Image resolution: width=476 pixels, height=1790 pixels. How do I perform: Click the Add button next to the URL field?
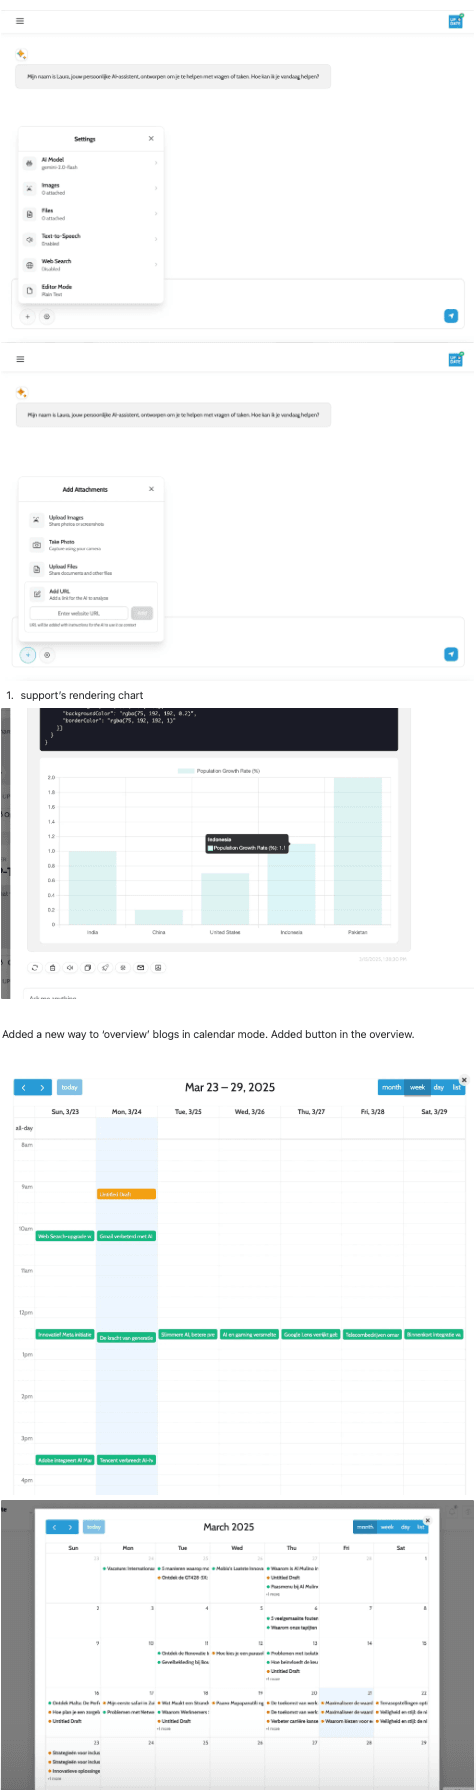tap(142, 613)
